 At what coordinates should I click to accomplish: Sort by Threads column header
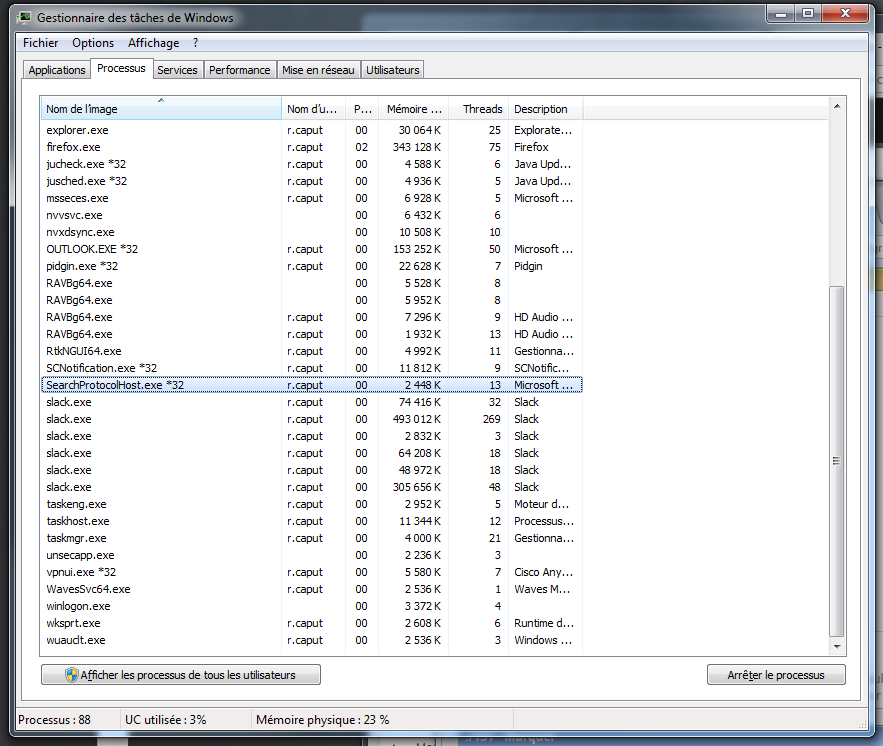(x=479, y=109)
